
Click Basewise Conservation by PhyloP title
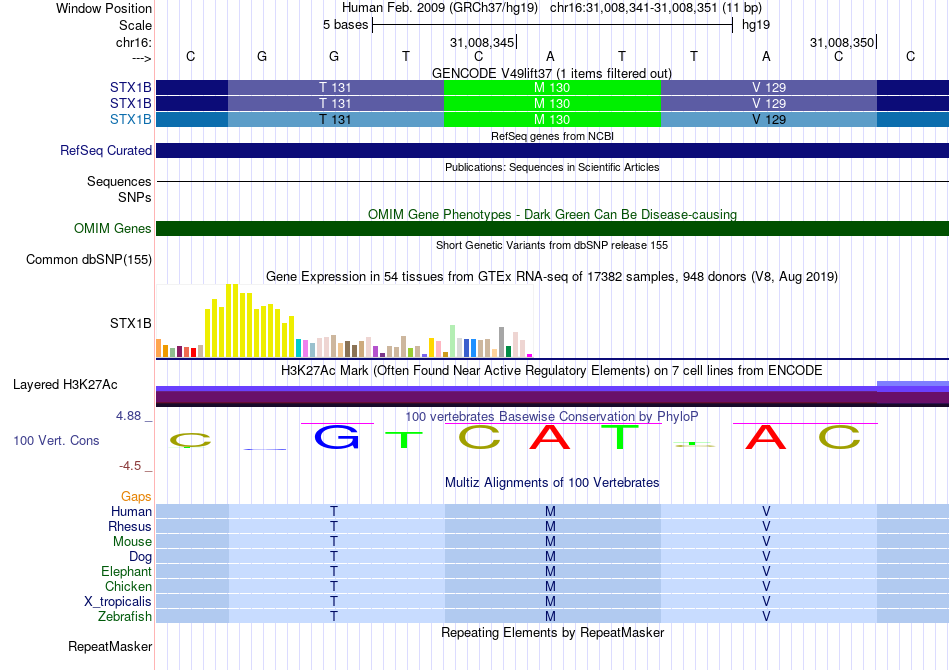tap(552, 417)
